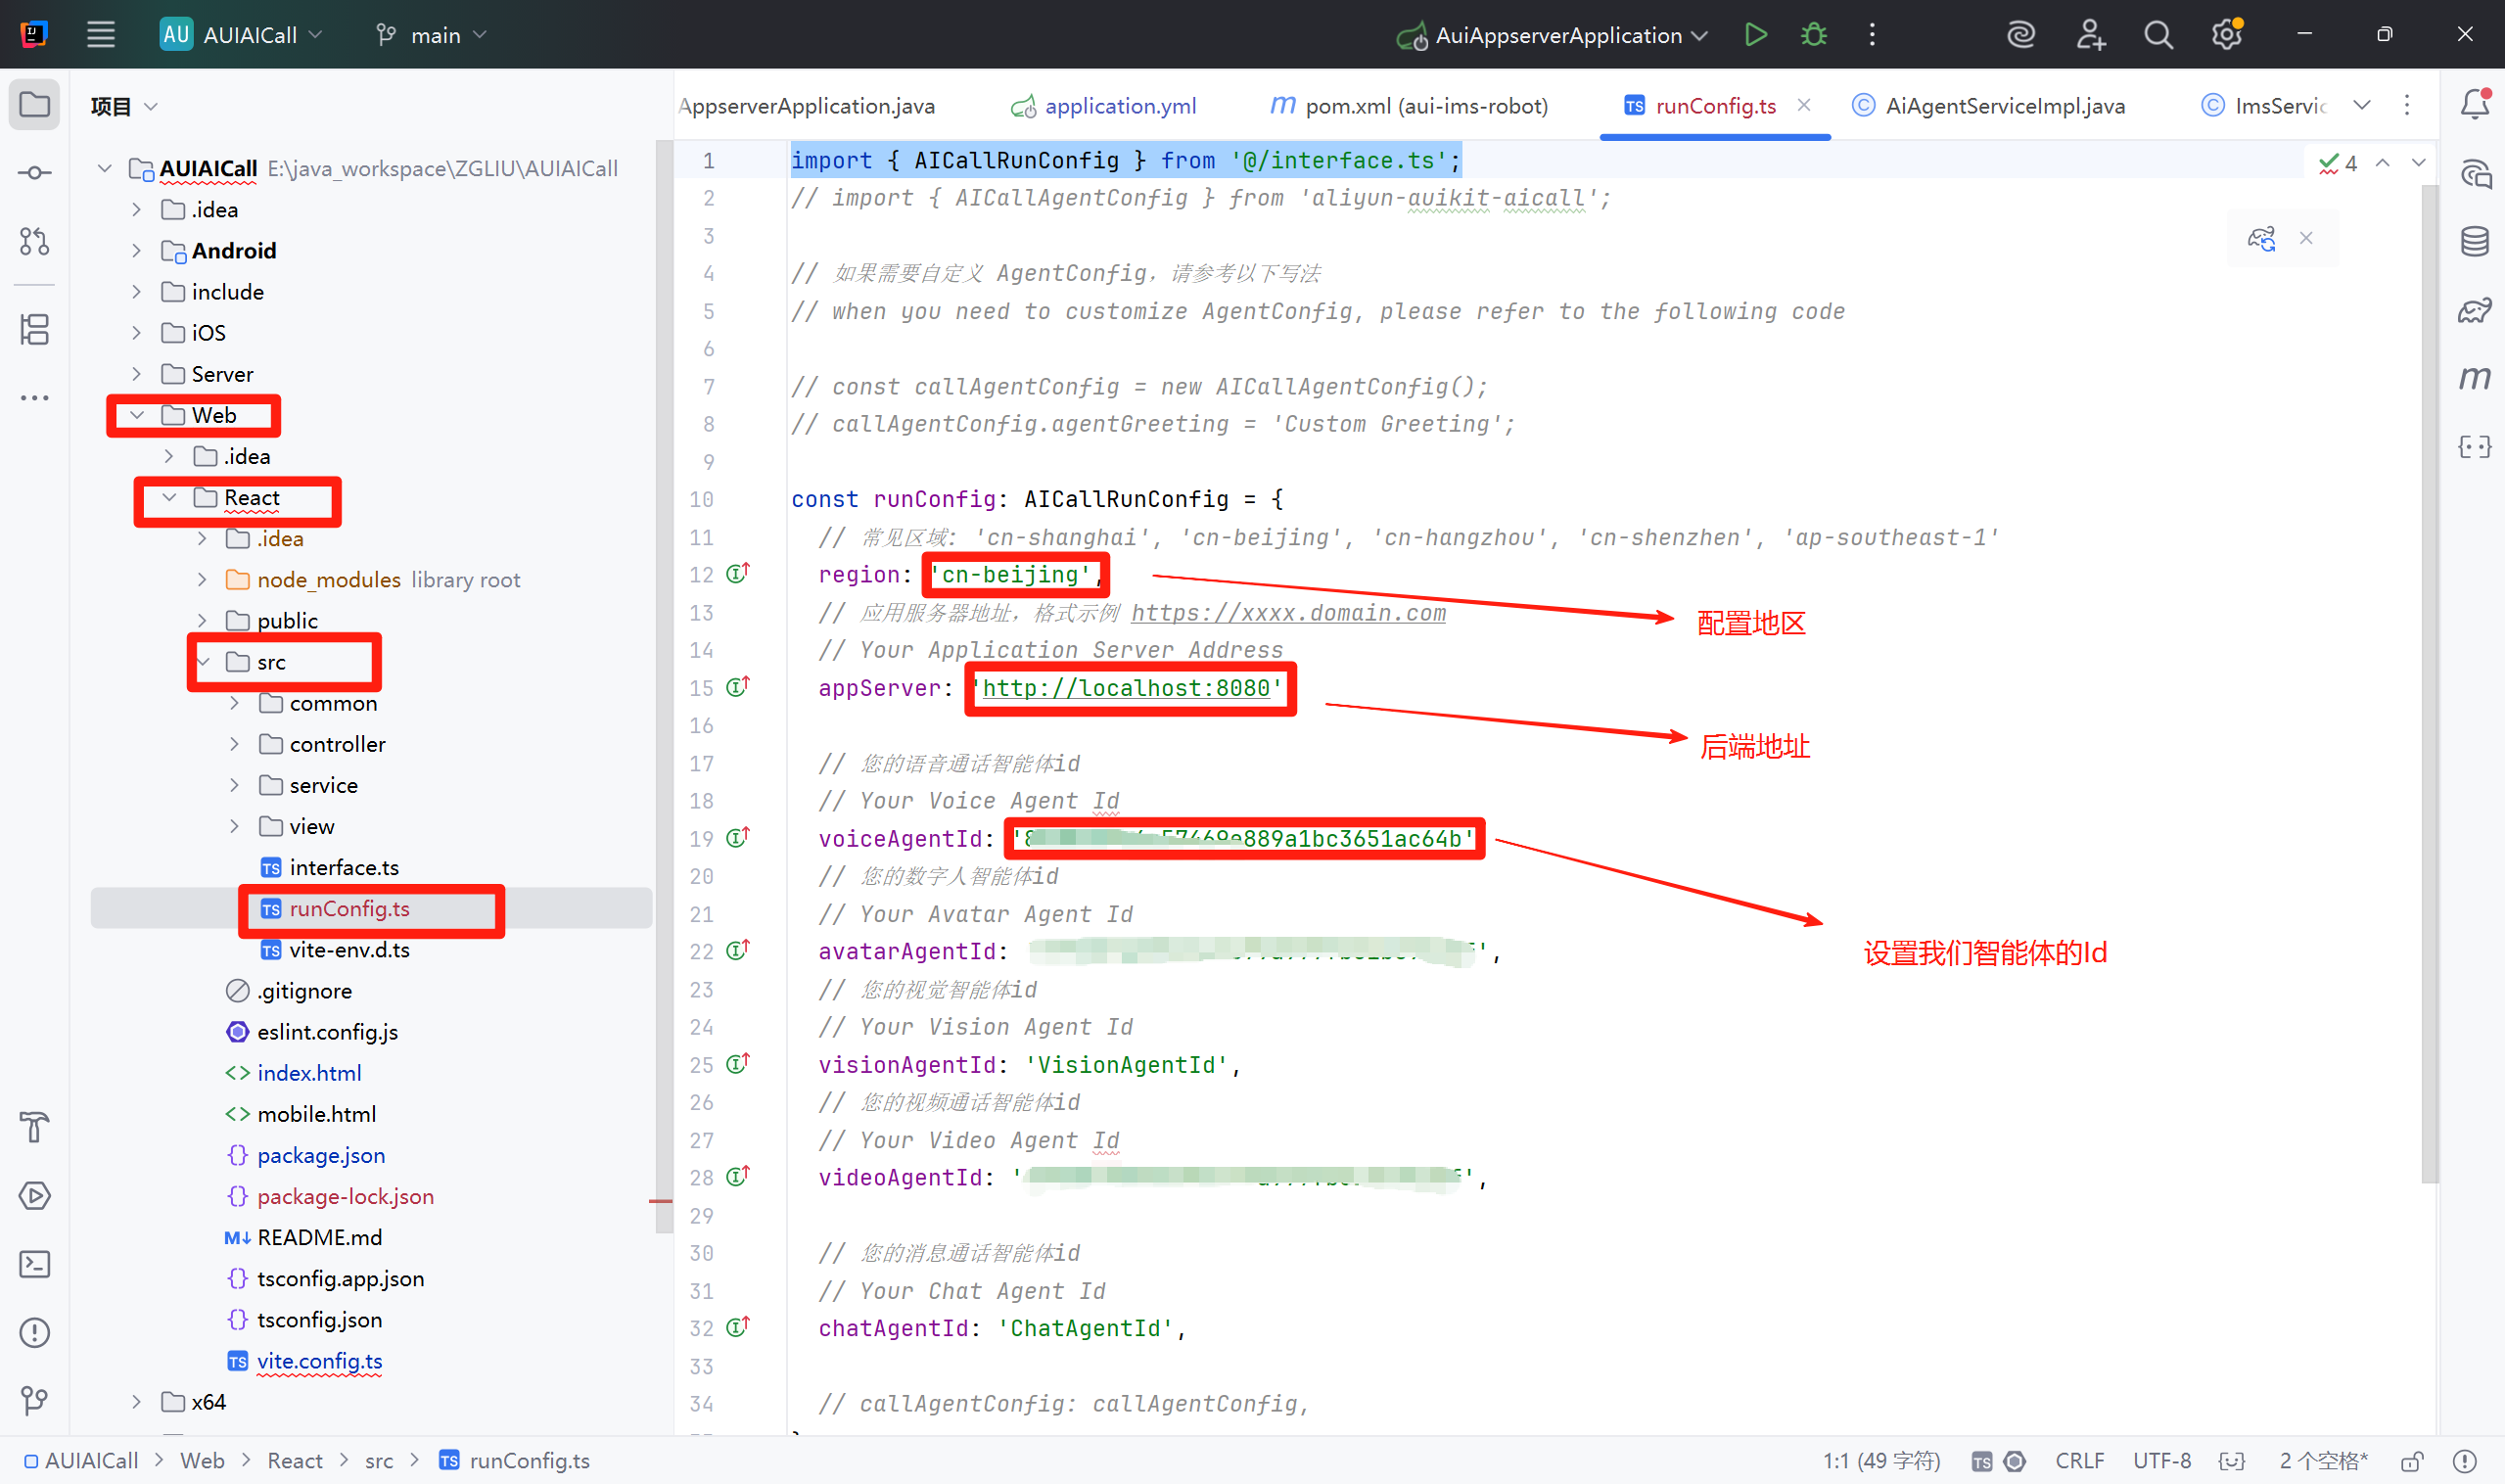Open the main branch dropdown

coord(434,35)
